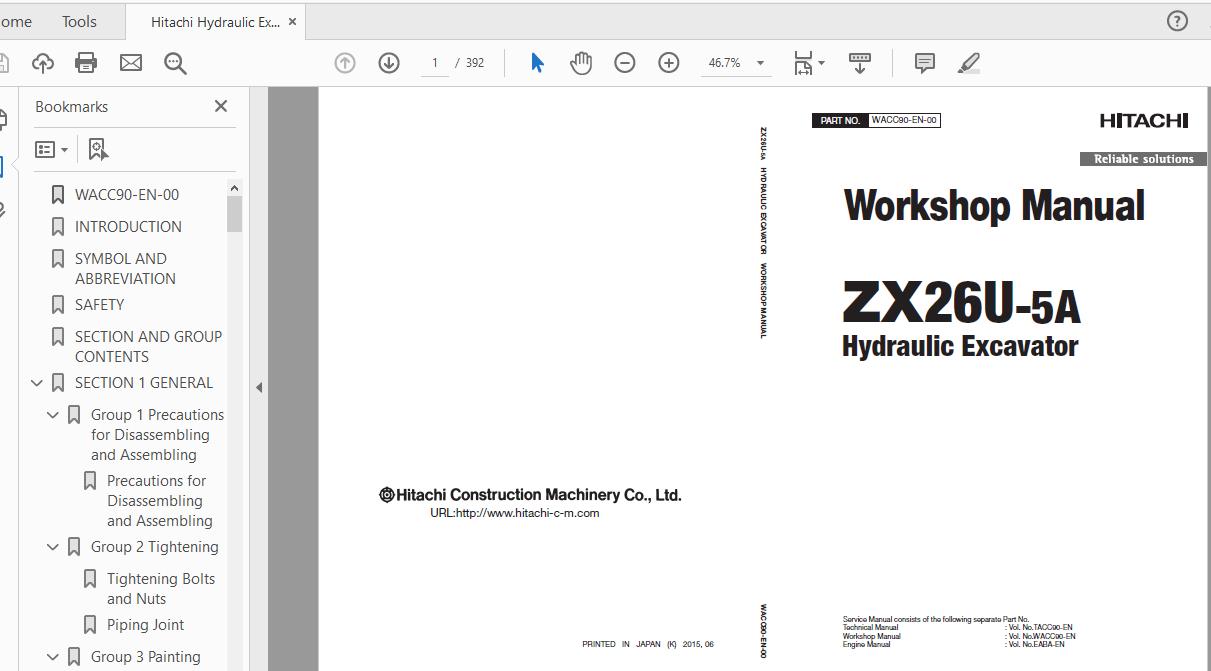Click the PRINTED IN JAPAN footer text
The height and width of the screenshot is (671, 1211).
648,644
